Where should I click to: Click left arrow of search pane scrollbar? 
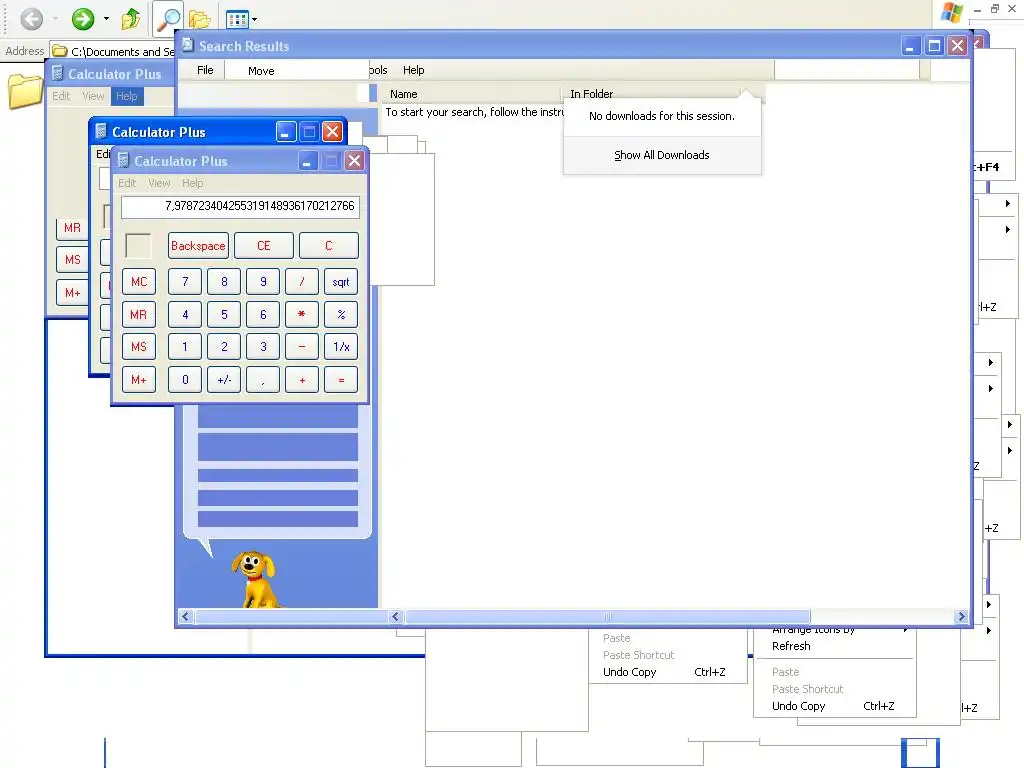click(185, 616)
